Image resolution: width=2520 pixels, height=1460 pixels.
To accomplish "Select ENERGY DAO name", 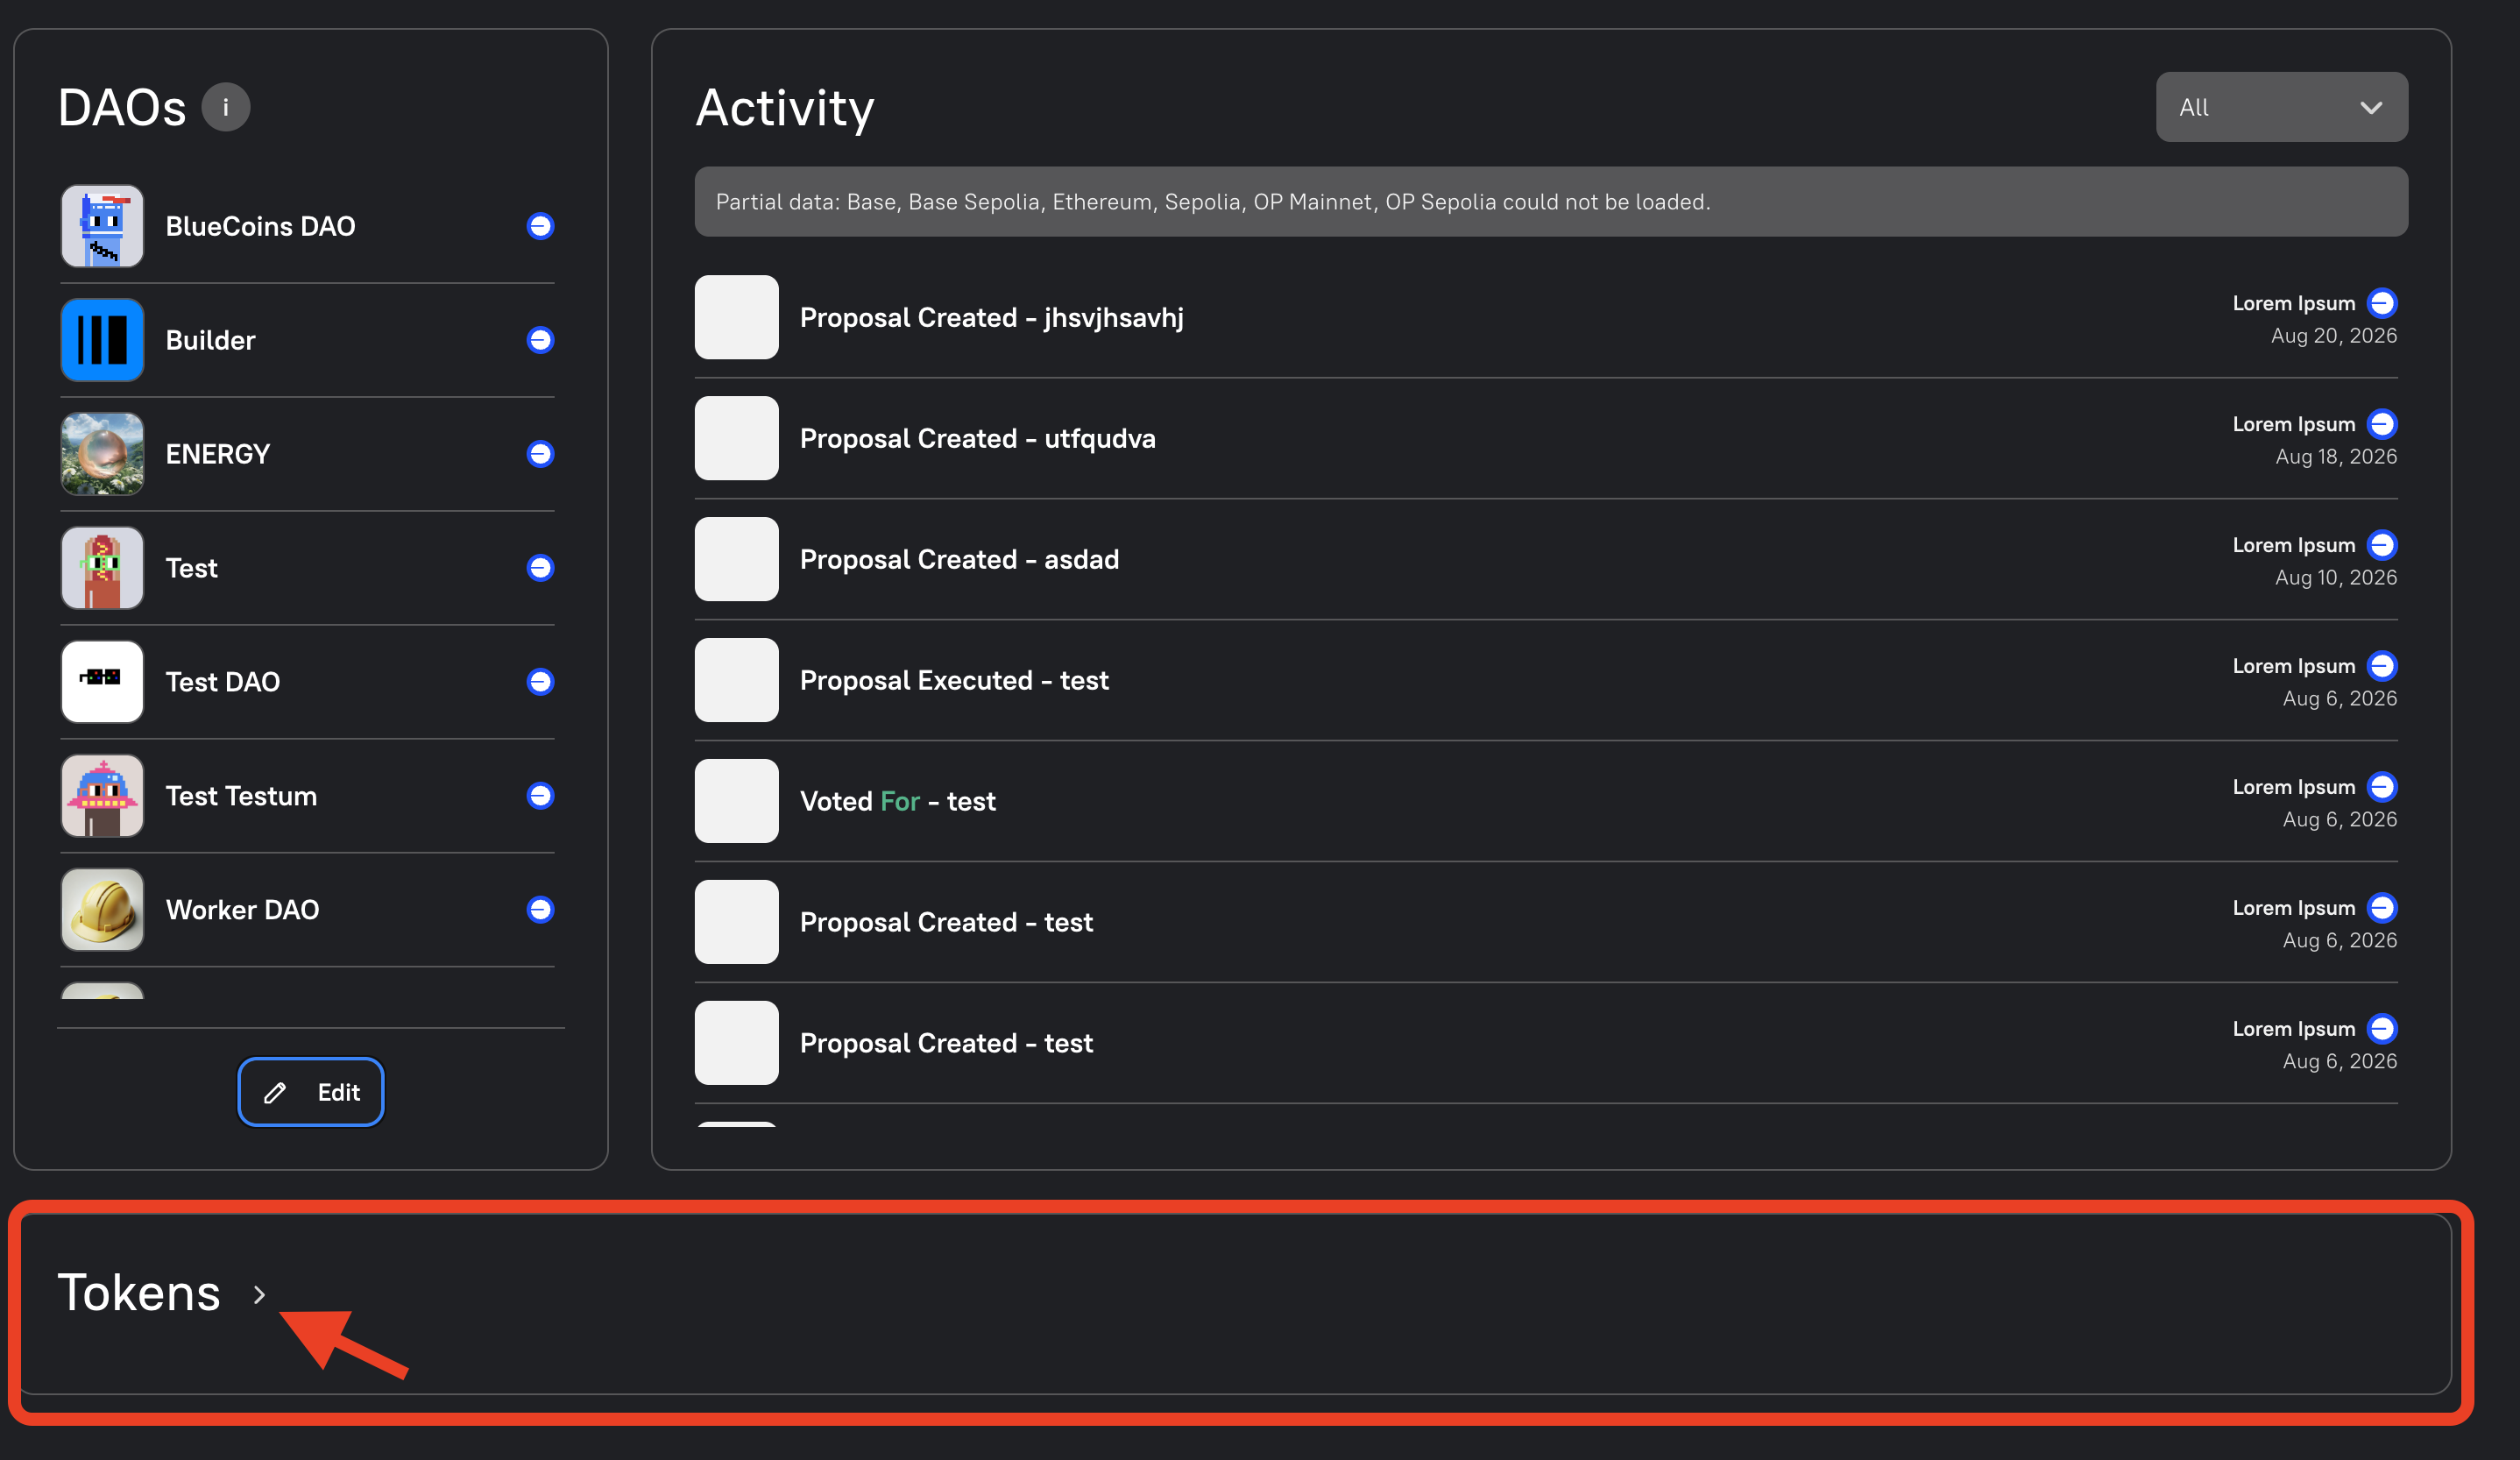I will pyautogui.click(x=217, y=455).
